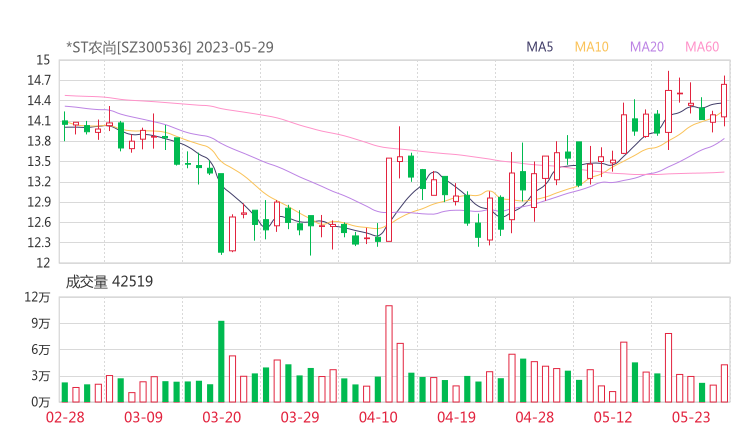Viewport: 740px width, 440px height.
Task: Click the 13.2 price axis label
Action: click(x=39, y=182)
